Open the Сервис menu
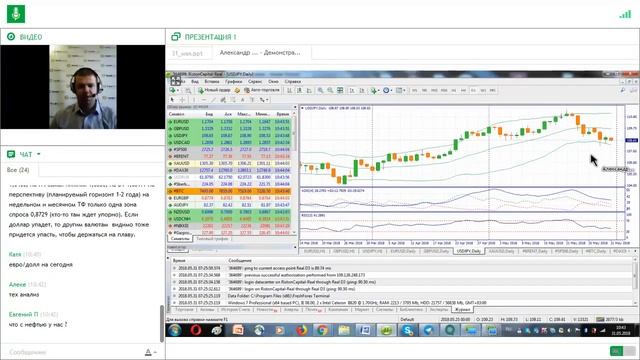 [x=255, y=82]
